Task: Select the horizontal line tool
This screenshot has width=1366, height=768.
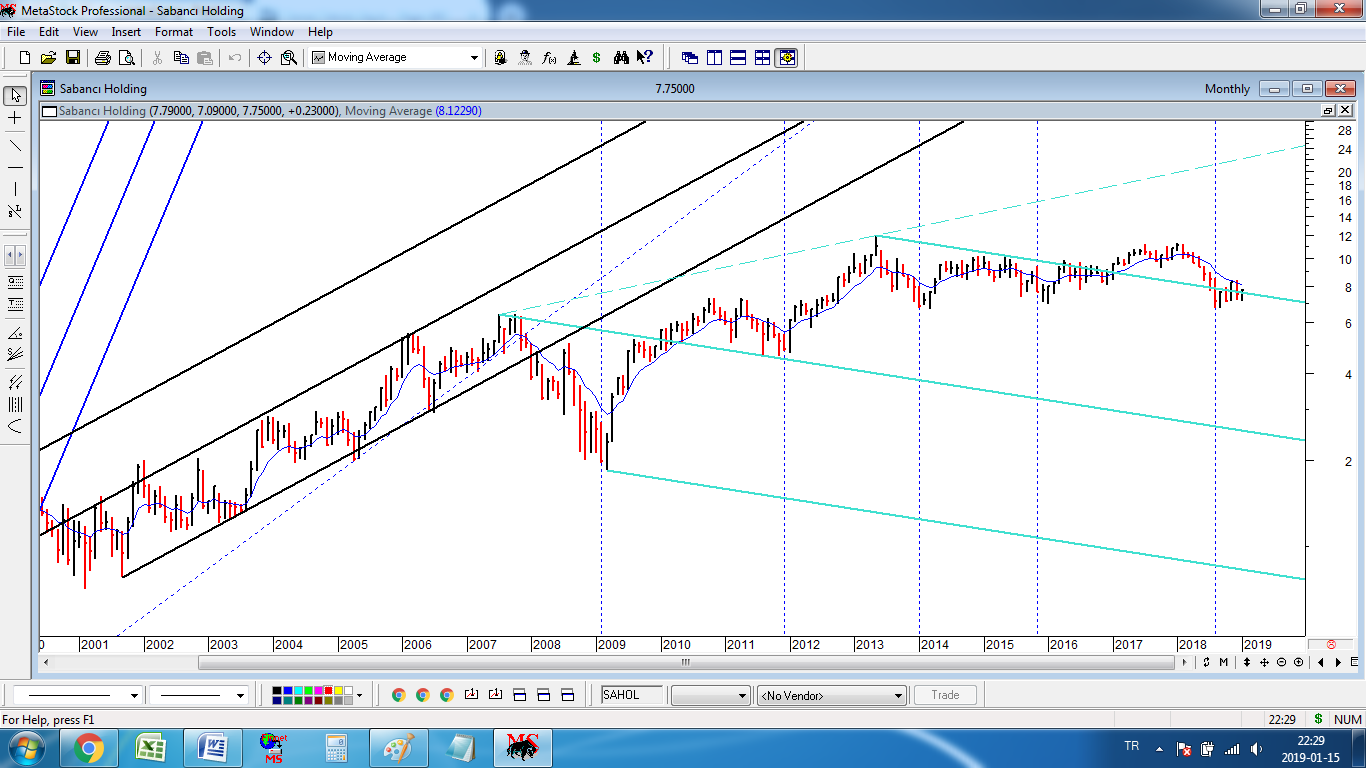Action: point(15,167)
